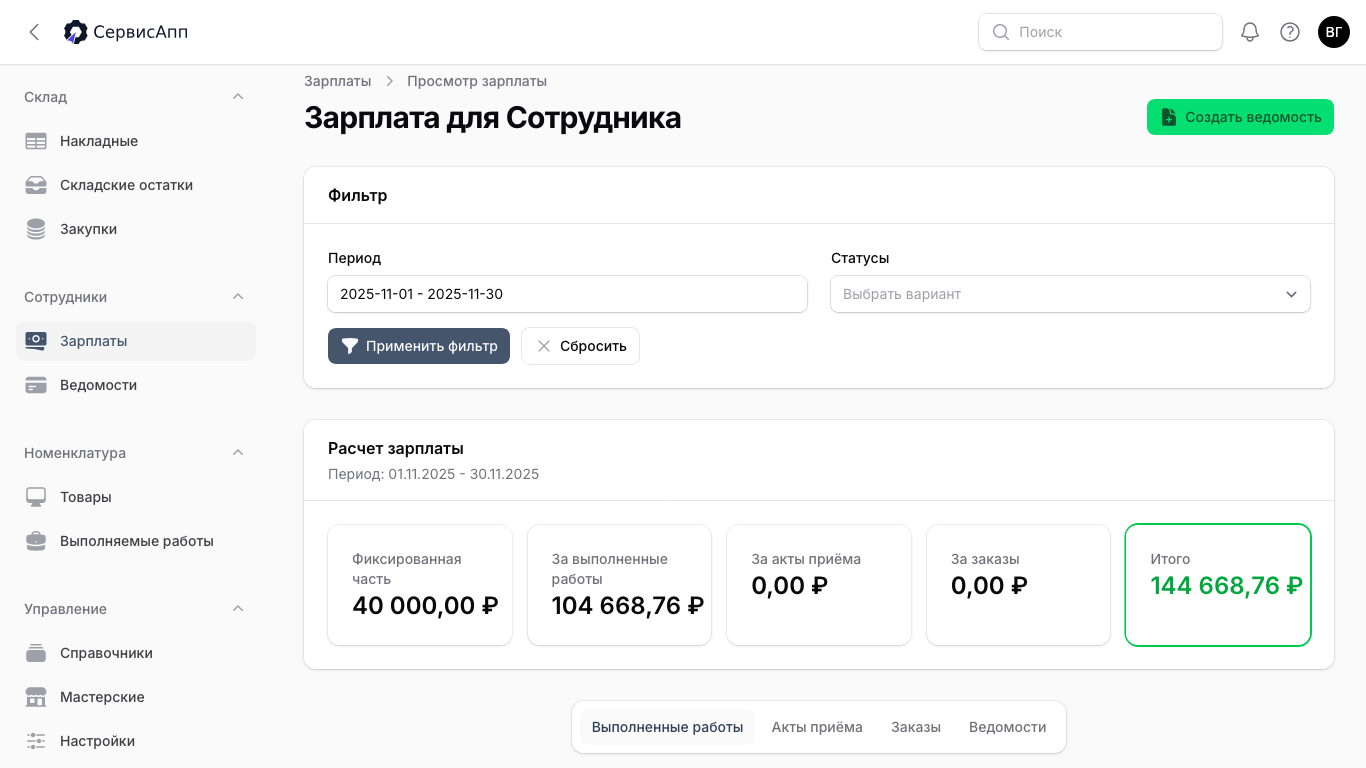Viewport: 1366px width, 768px height.
Task: Click Сбросить to reset the filter
Action: pyautogui.click(x=580, y=345)
